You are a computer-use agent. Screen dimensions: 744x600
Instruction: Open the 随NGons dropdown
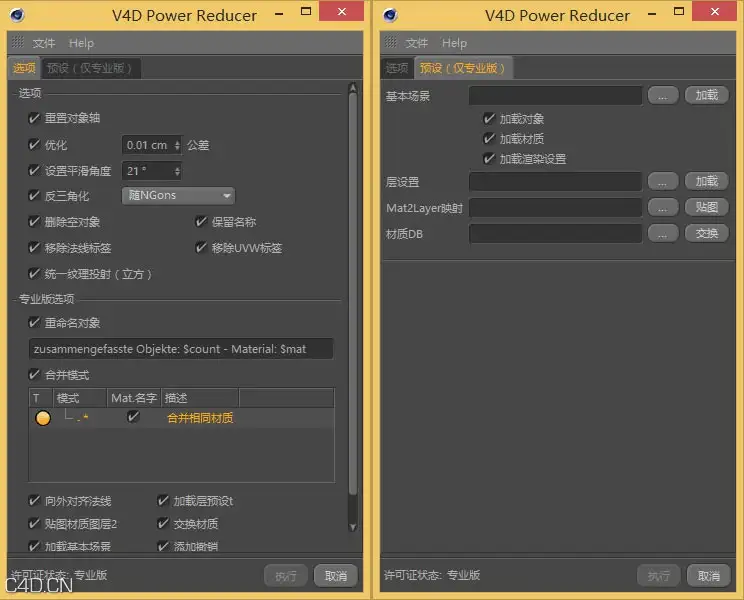[x=178, y=195]
